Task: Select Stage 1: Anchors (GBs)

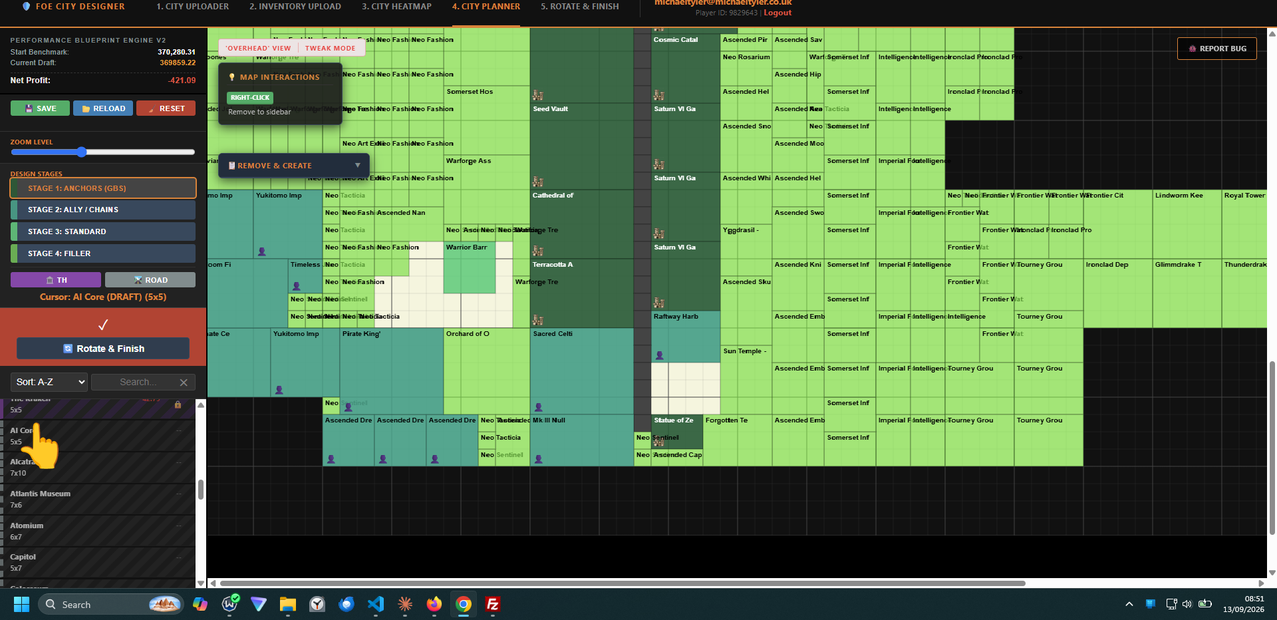Action: [103, 188]
